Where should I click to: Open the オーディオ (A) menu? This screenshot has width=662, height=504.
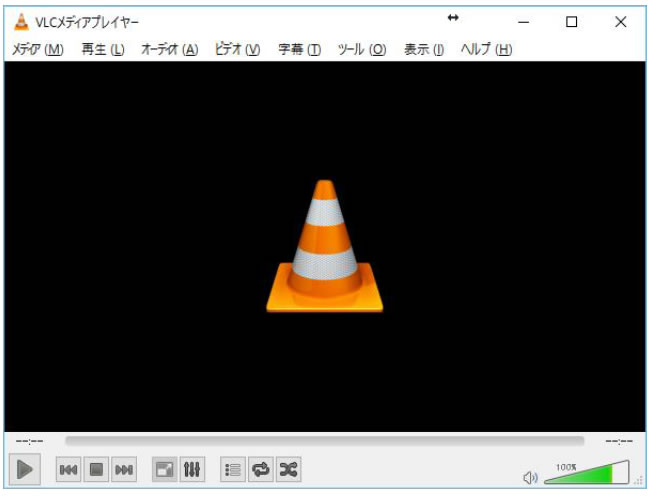[170, 49]
